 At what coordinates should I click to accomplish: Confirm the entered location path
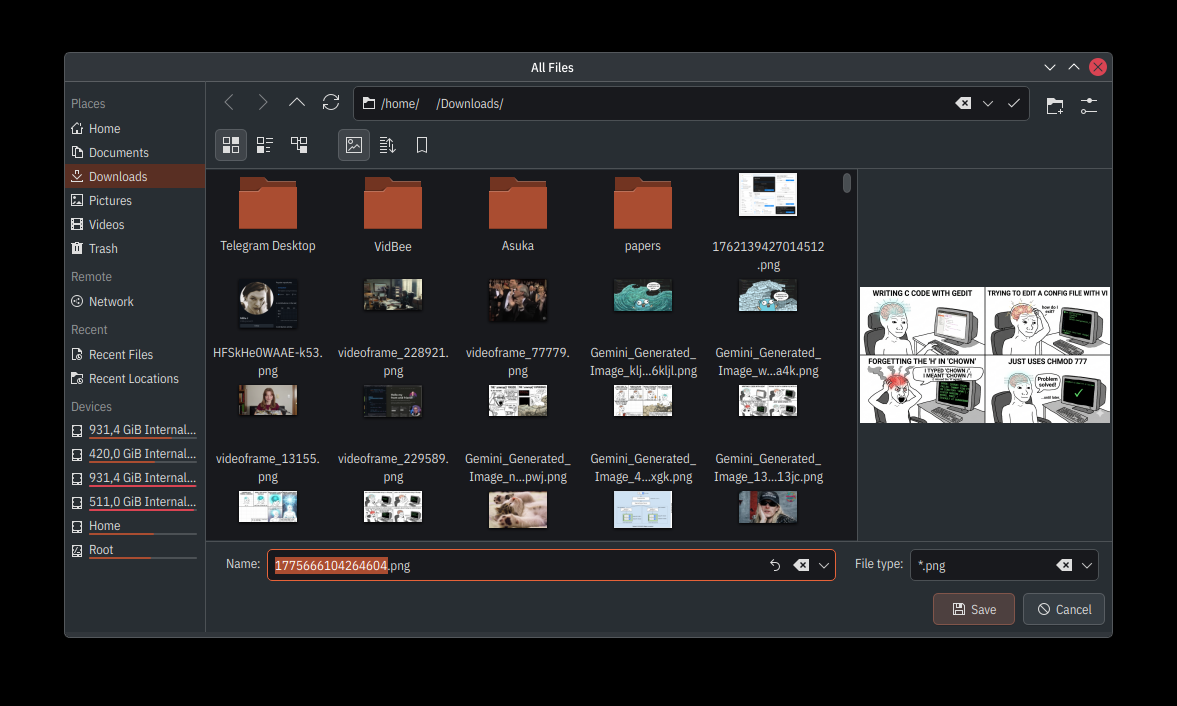1013,104
